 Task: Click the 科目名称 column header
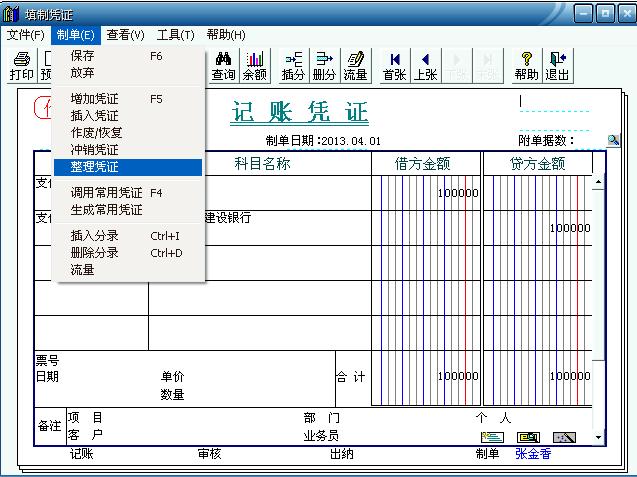tap(262, 163)
